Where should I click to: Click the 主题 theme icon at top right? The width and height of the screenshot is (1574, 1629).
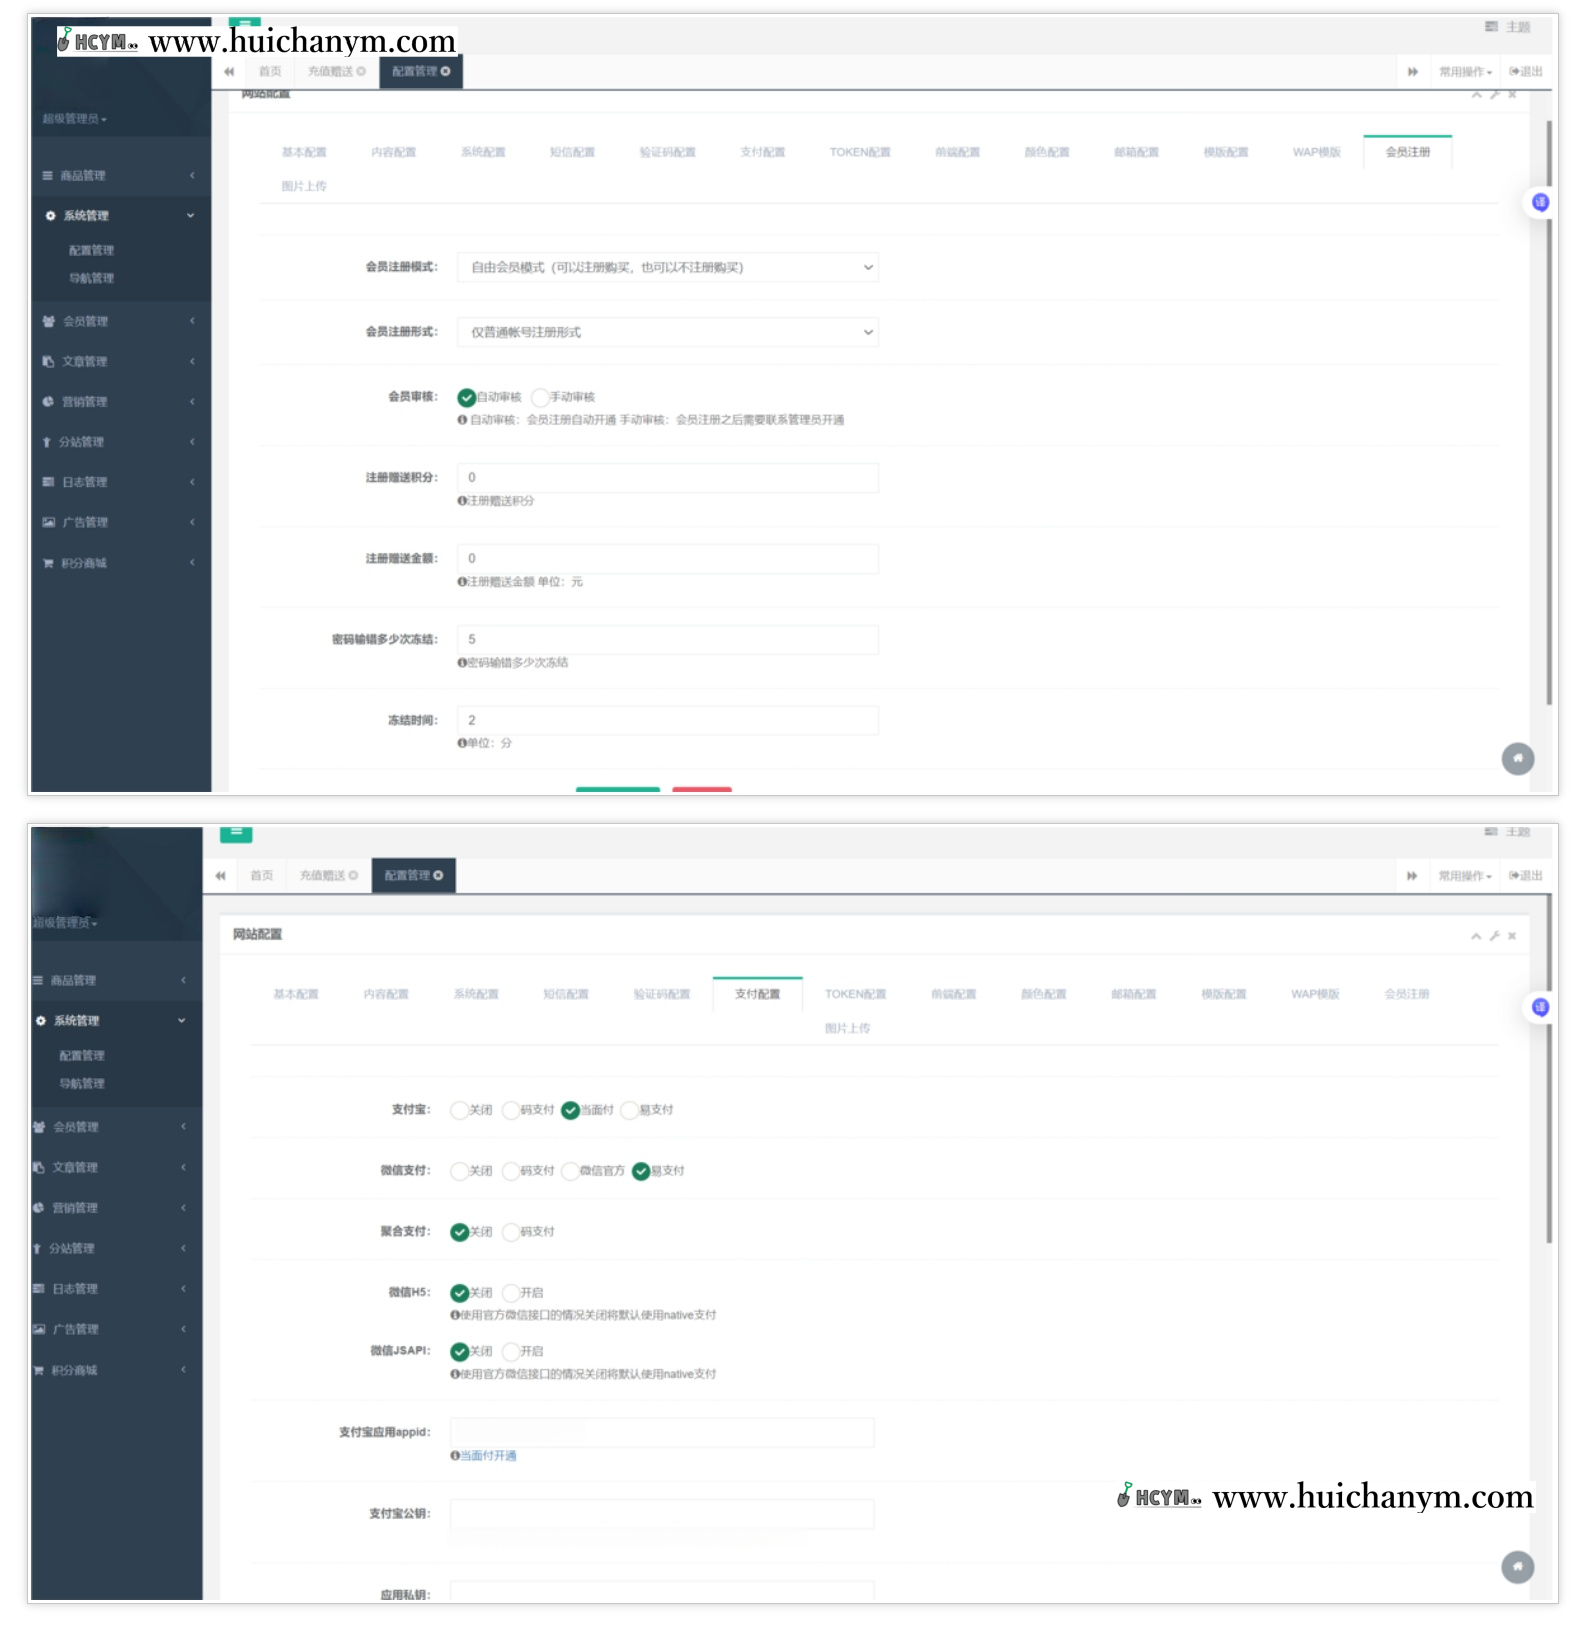(x=1507, y=27)
